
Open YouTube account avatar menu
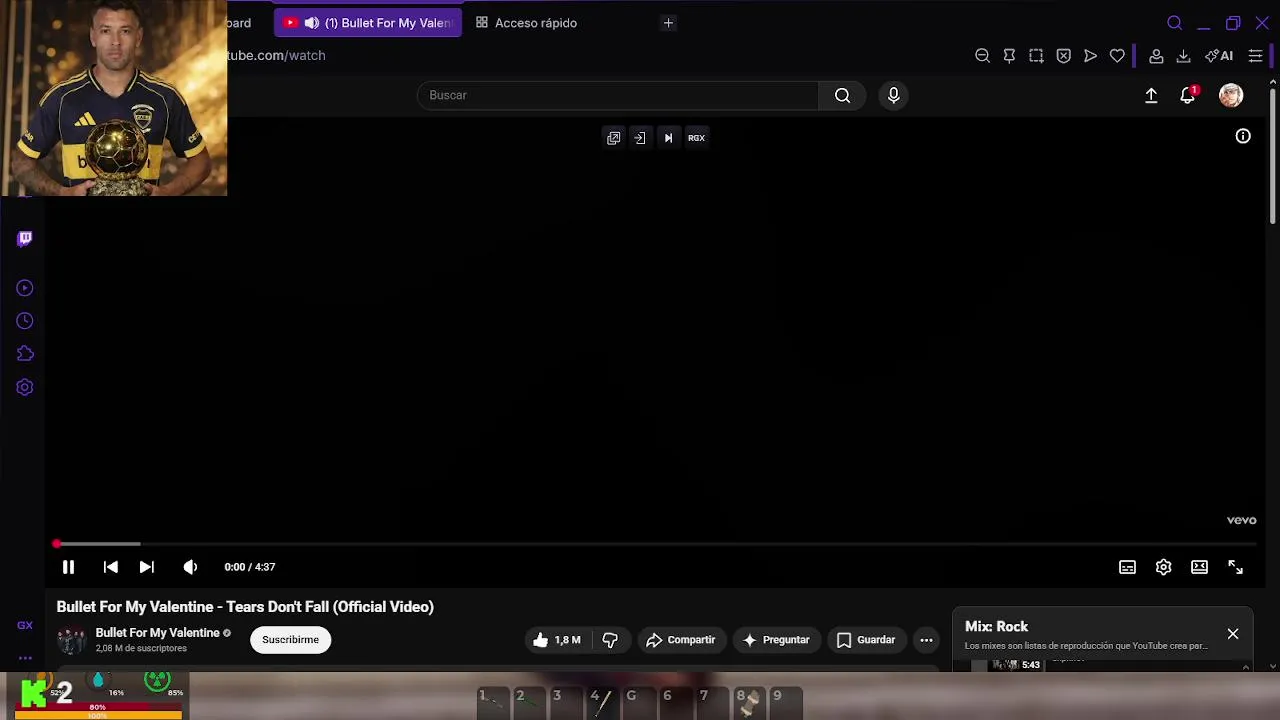tap(1231, 95)
